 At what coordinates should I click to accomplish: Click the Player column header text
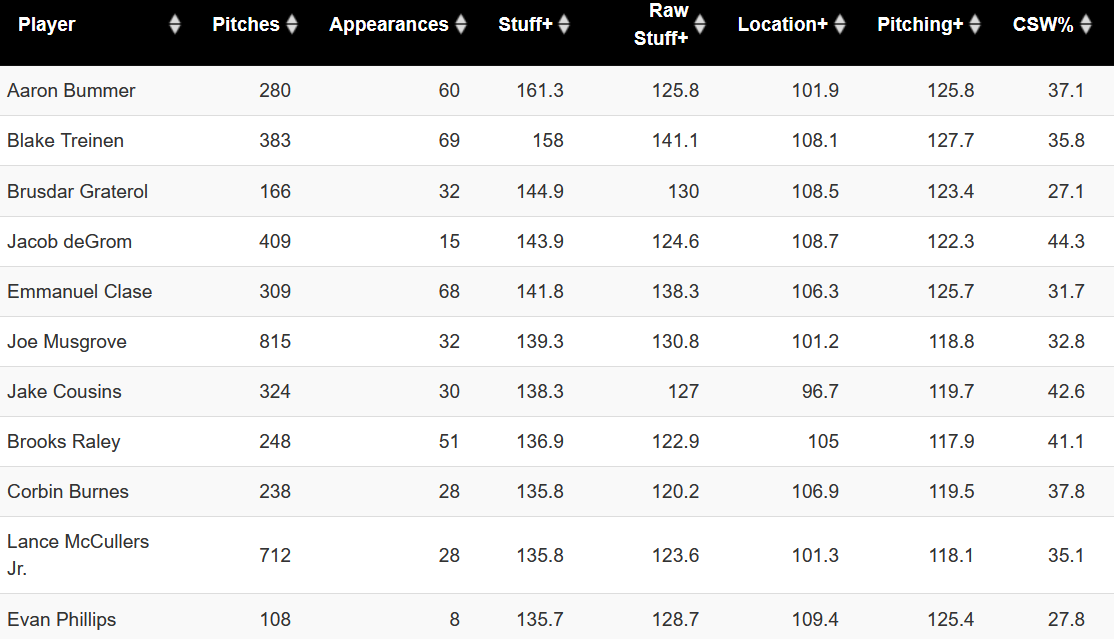pos(47,25)
